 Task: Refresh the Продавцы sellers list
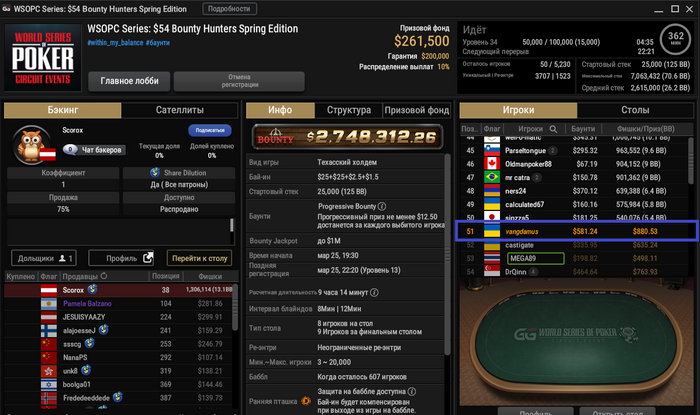pos(104,276)
